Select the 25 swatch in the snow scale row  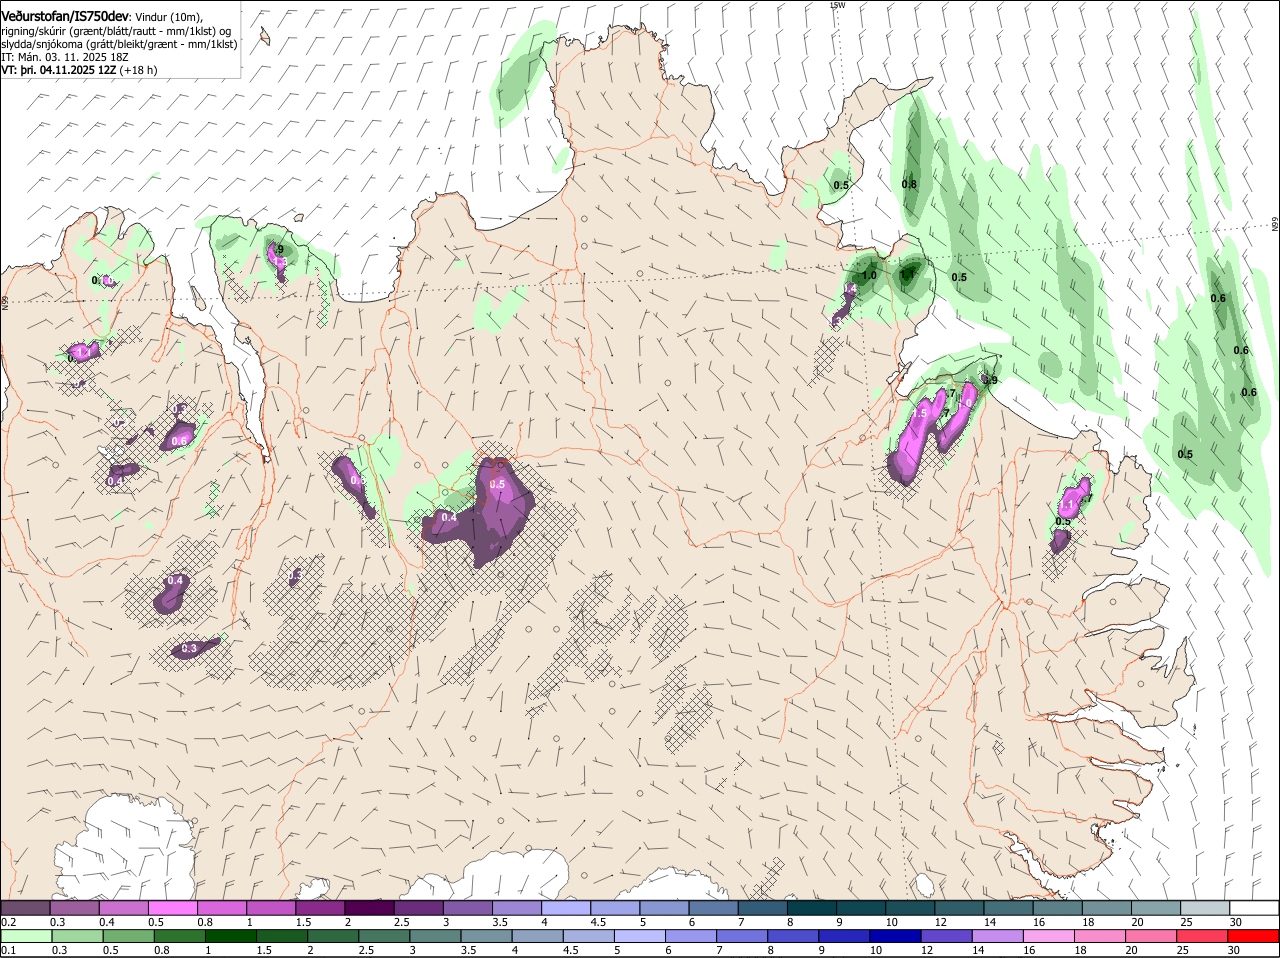1204,907
